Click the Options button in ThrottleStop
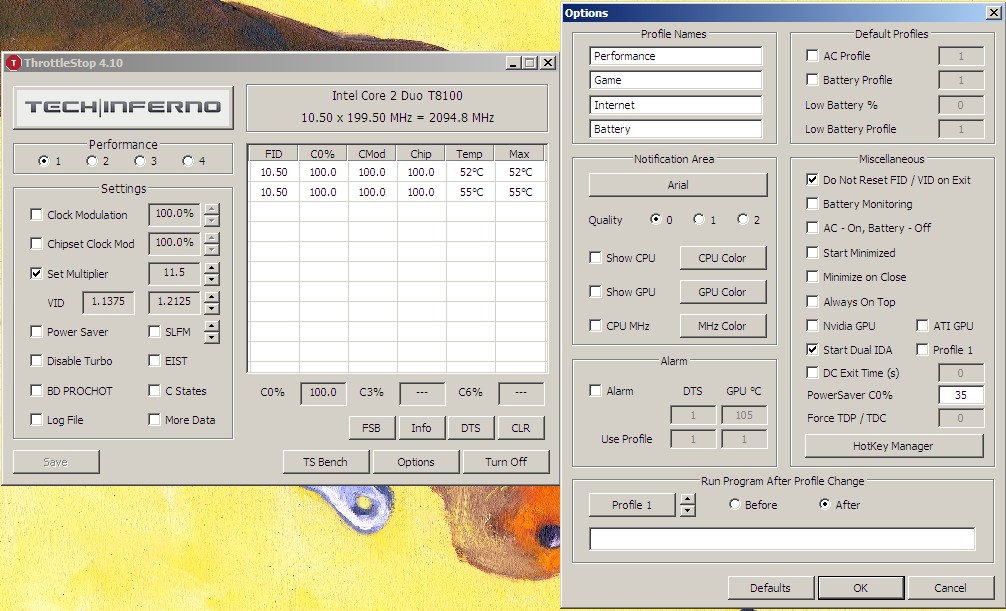 point(416,462)
